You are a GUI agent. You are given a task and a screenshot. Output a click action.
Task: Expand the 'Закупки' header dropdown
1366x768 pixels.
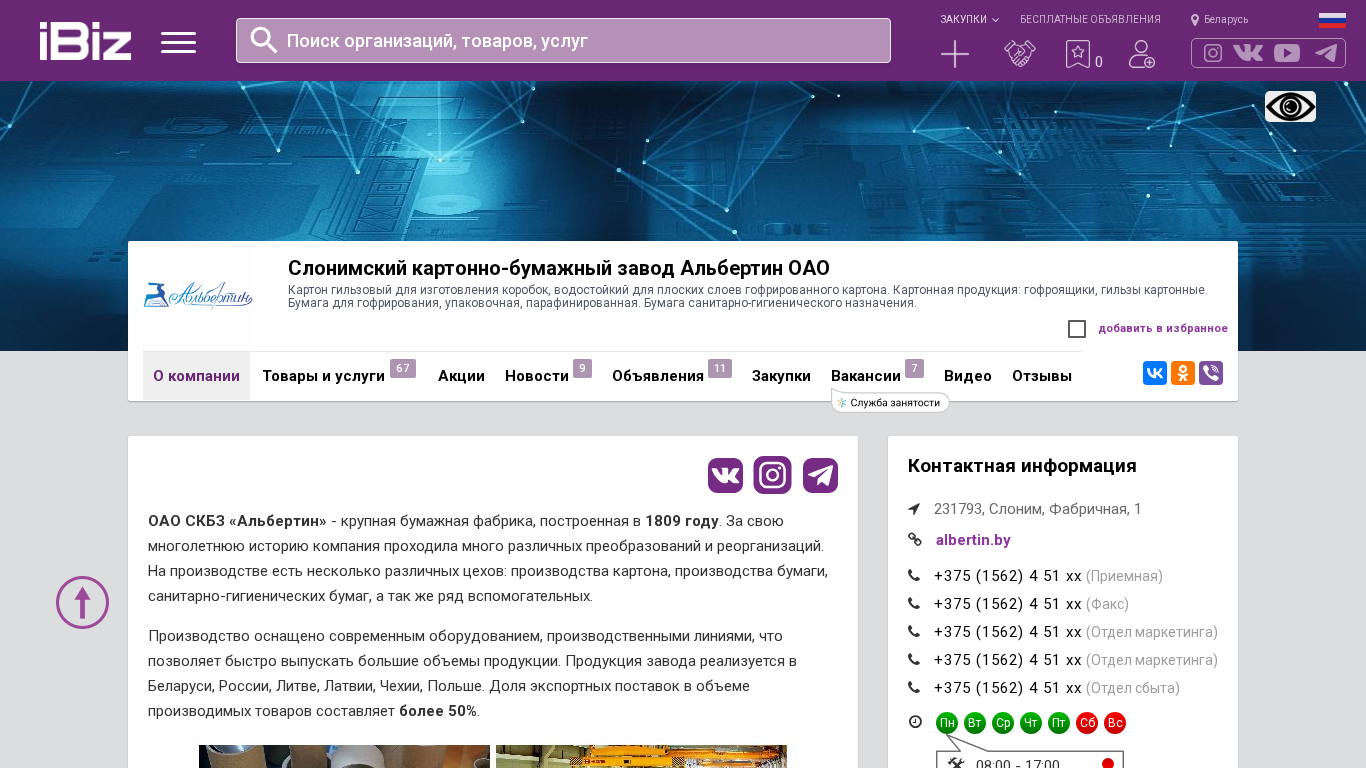tap(969, 20)
